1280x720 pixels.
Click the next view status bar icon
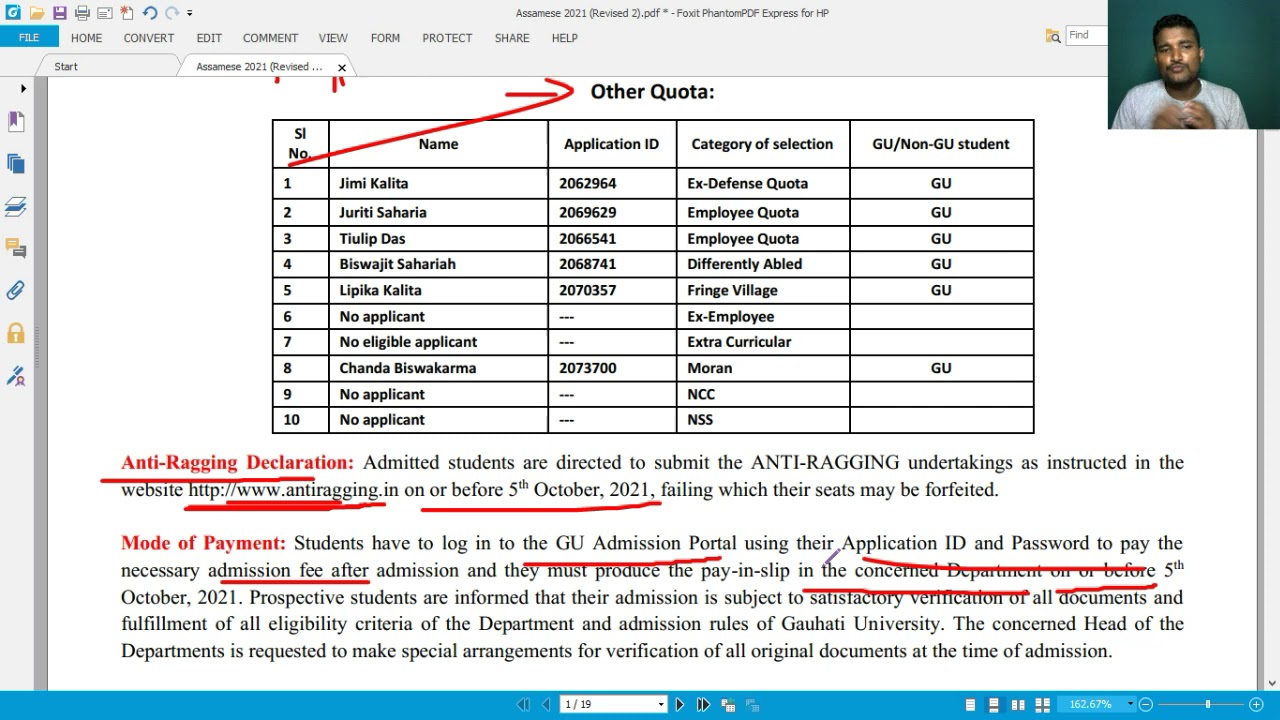click(752, 705)
